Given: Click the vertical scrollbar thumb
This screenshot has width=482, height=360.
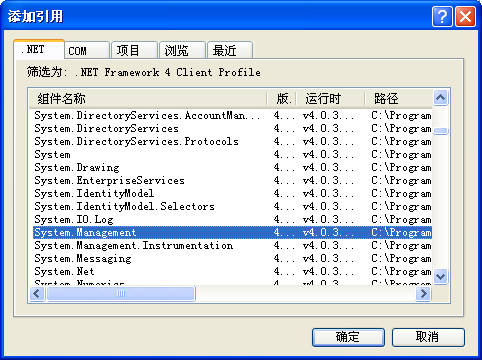Looking at the screenshot, I should (440, 131).
